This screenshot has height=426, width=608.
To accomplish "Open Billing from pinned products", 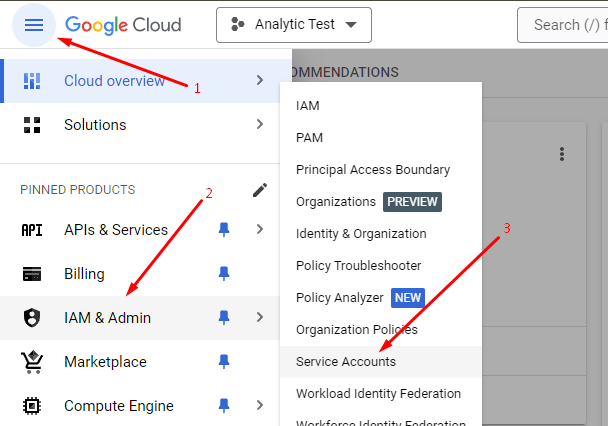I will click(84, 274).
